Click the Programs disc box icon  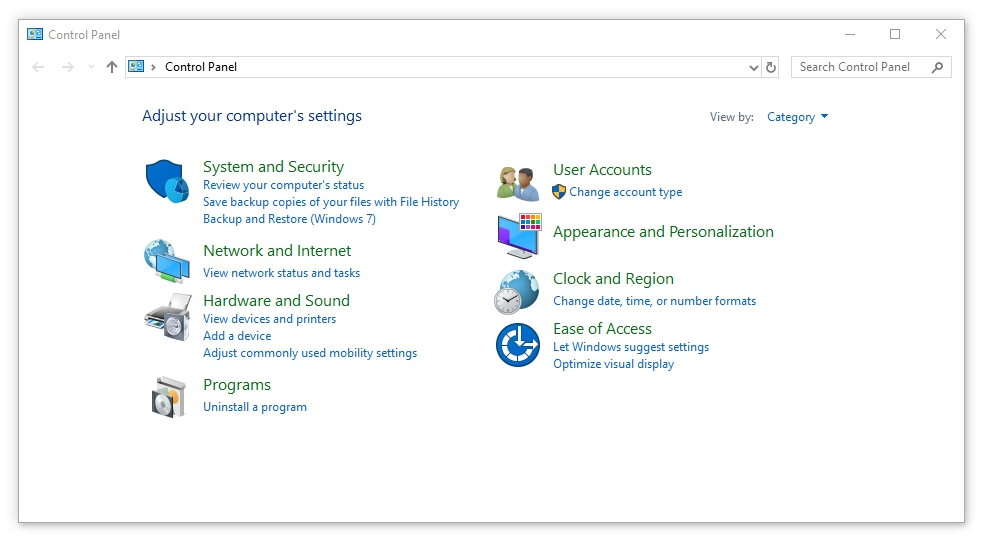[x=169, y=397]
